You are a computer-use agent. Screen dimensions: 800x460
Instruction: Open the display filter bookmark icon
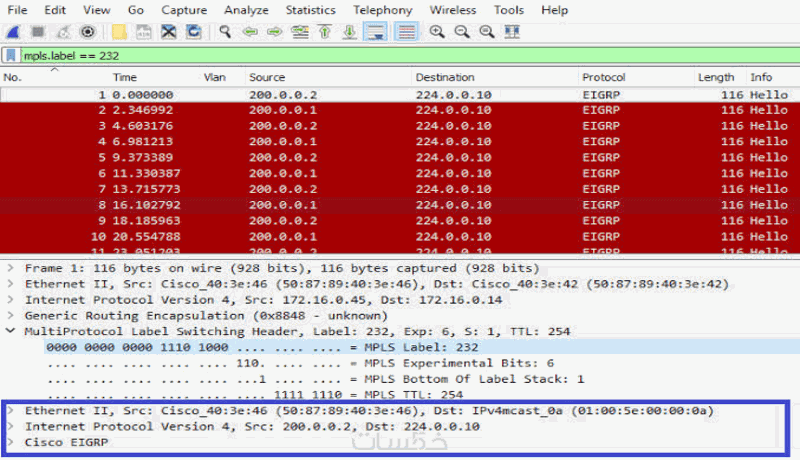(11, 56)
